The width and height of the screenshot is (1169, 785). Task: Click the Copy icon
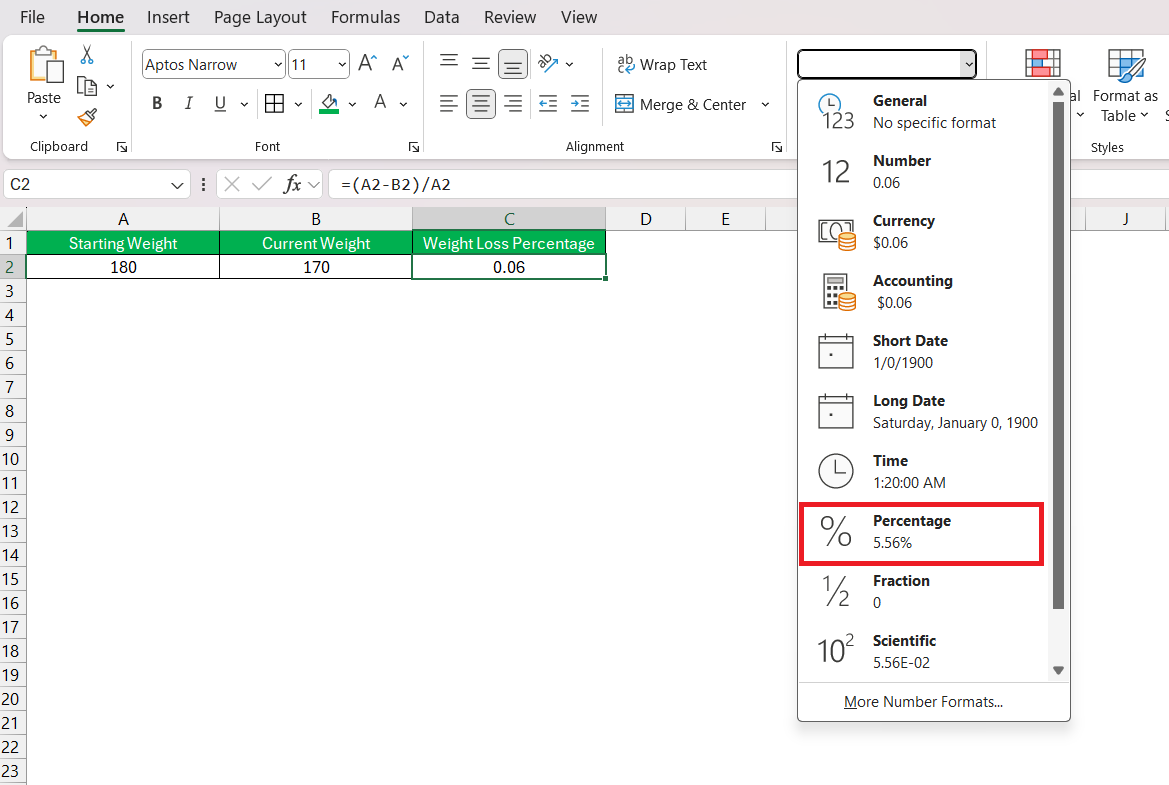(x=87, y=86)
